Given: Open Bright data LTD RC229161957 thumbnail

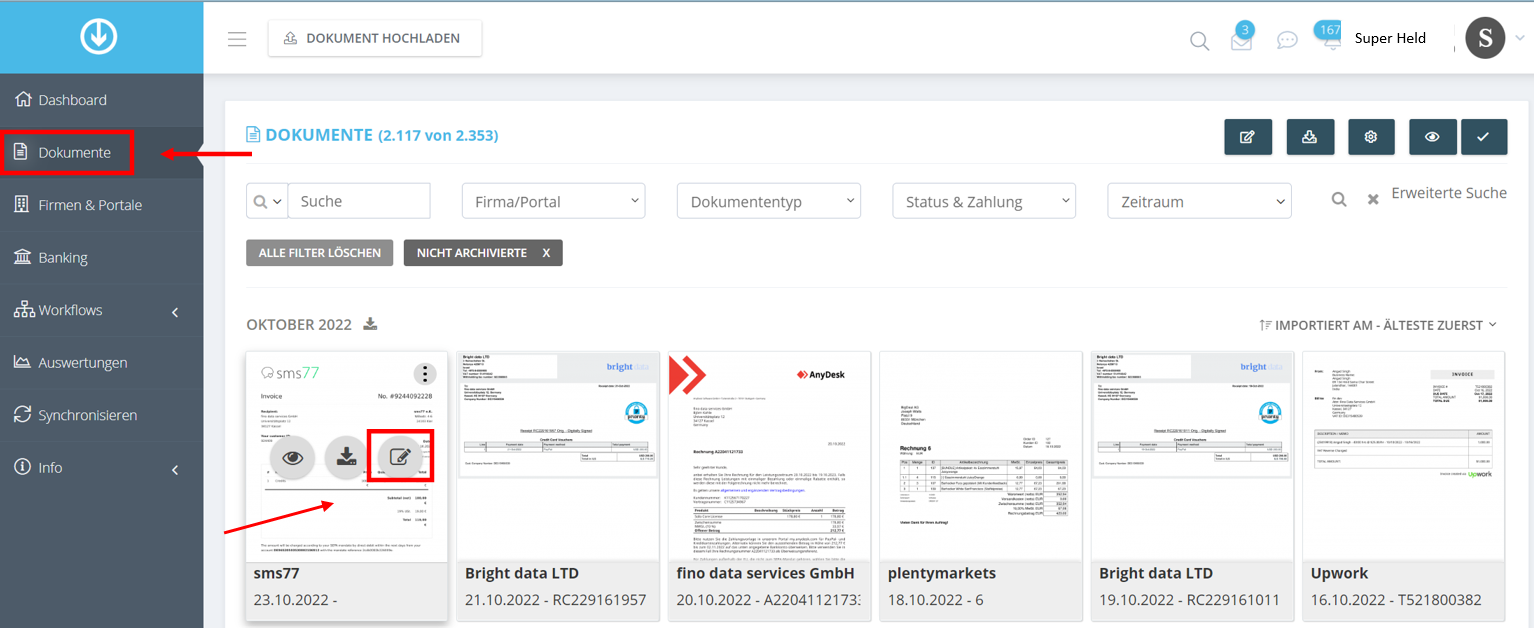Looking at the screenshot, I should pos(558,455).
